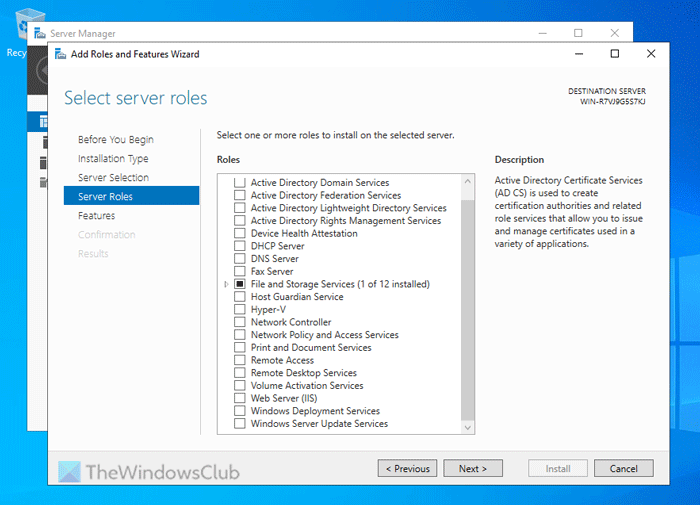Tick the Remote Access checkbox
This screenshot has height=505, width=700.
(x=240, y=360)
